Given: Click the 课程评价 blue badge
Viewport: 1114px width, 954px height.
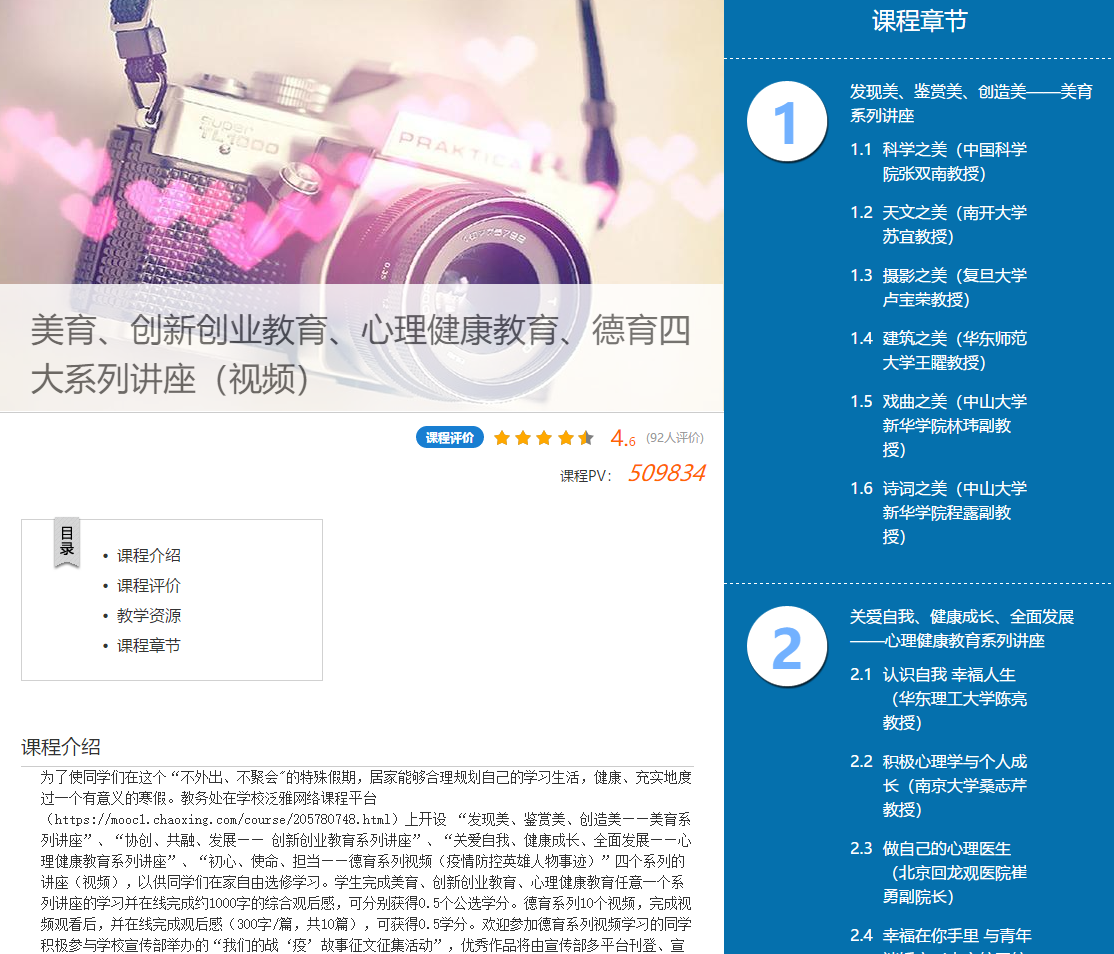Looking at the screenshot, I should [x=450, y=438].
